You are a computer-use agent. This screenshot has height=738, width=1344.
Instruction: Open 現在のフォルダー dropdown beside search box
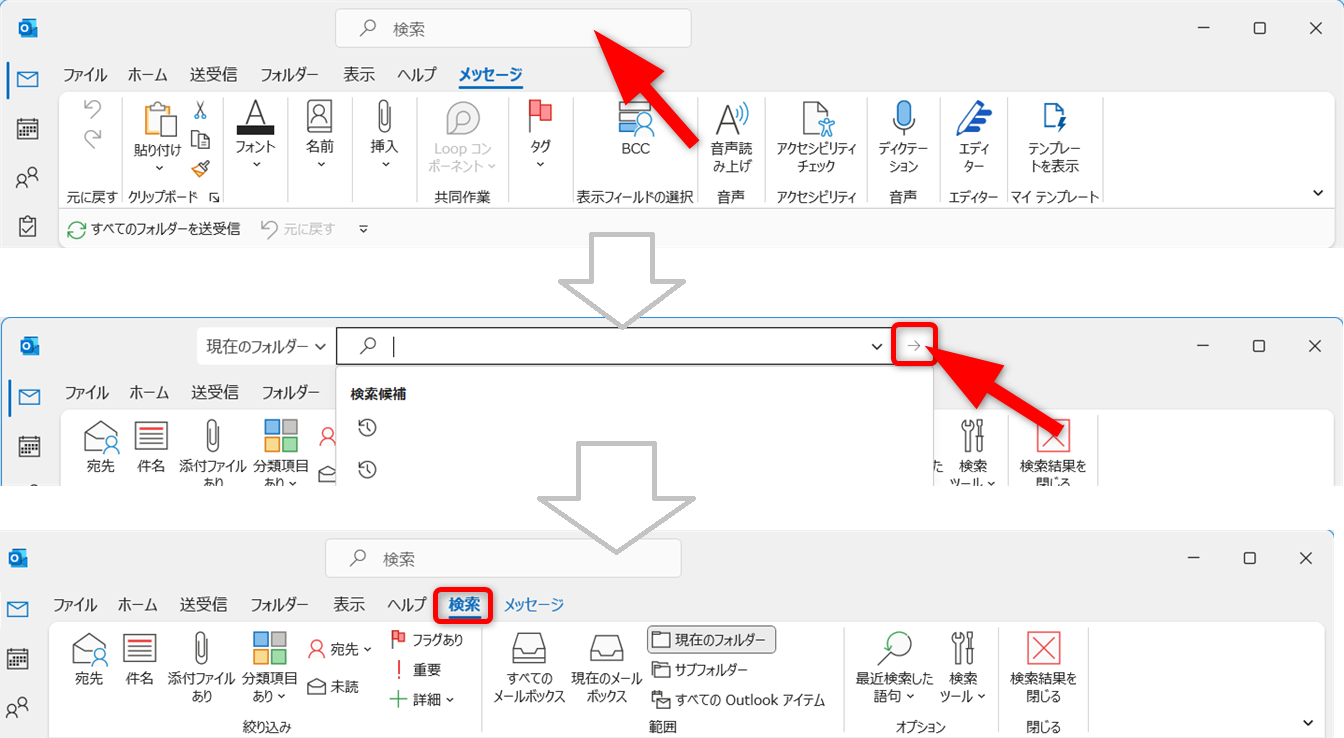coord(266,346)
